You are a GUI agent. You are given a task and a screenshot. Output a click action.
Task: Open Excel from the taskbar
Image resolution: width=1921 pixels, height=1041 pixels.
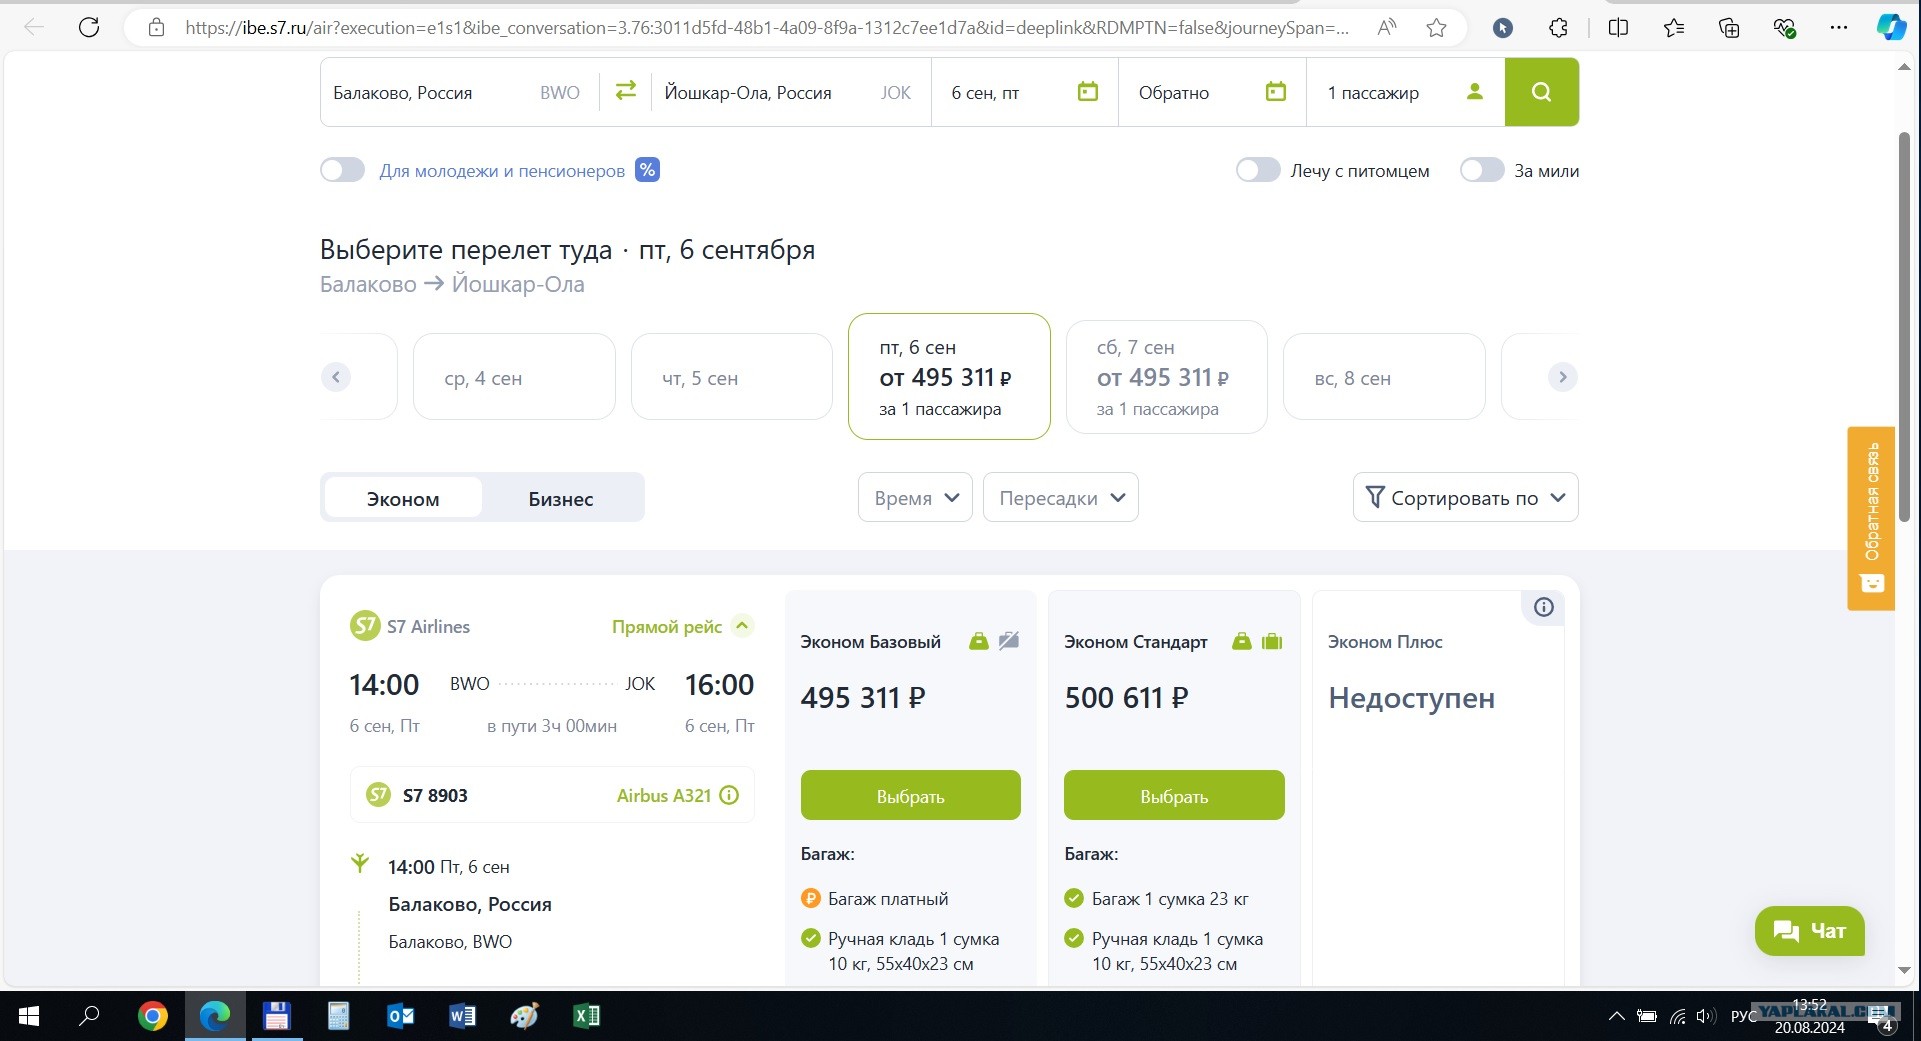586,1016
